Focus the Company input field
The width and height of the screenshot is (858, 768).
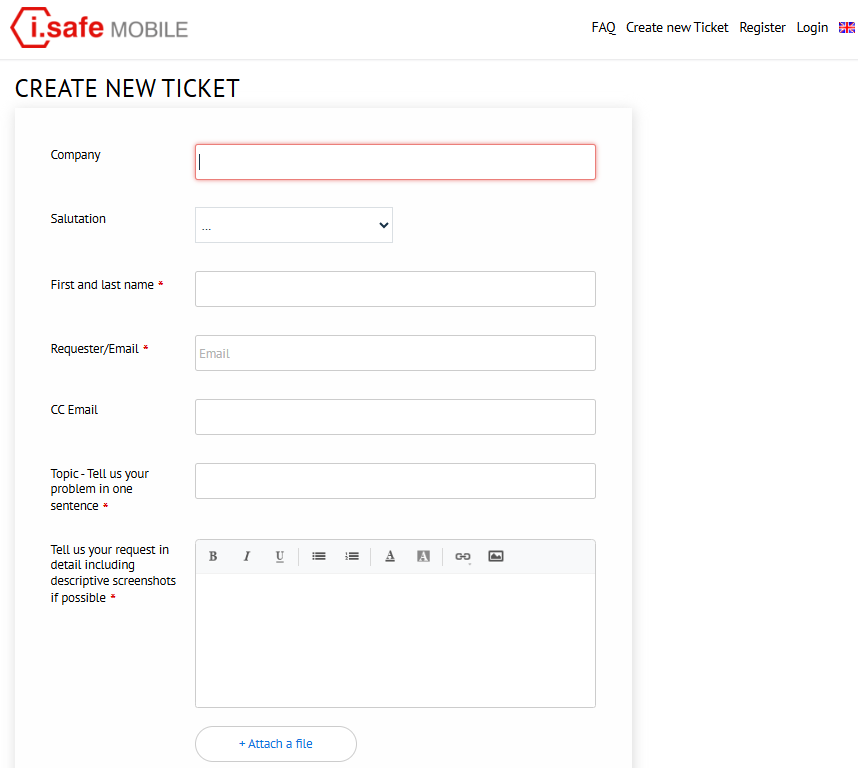(x=395, y=162)
